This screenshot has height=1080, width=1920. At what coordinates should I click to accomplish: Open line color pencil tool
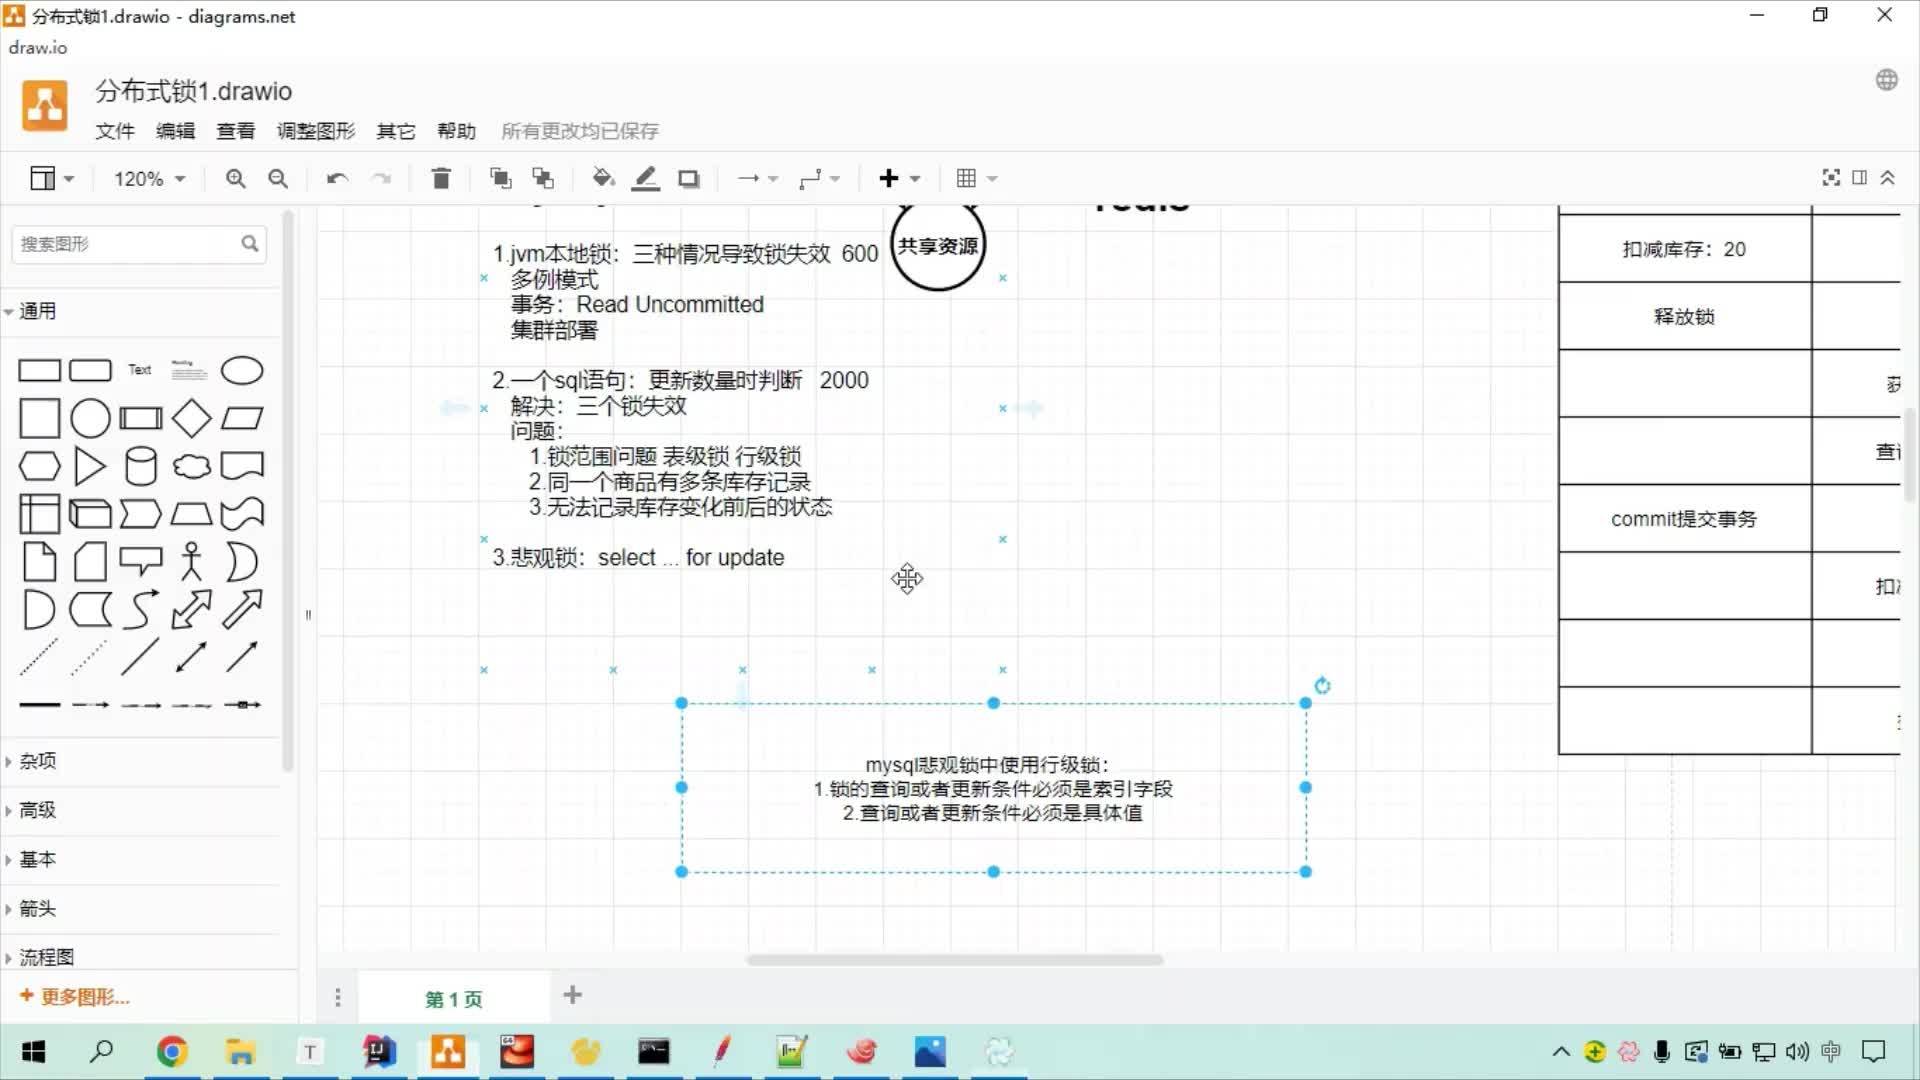646,179
